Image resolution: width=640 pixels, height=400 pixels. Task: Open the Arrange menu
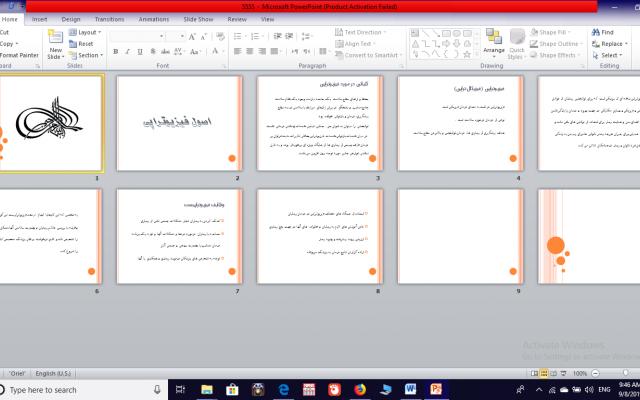coord(494,44)
